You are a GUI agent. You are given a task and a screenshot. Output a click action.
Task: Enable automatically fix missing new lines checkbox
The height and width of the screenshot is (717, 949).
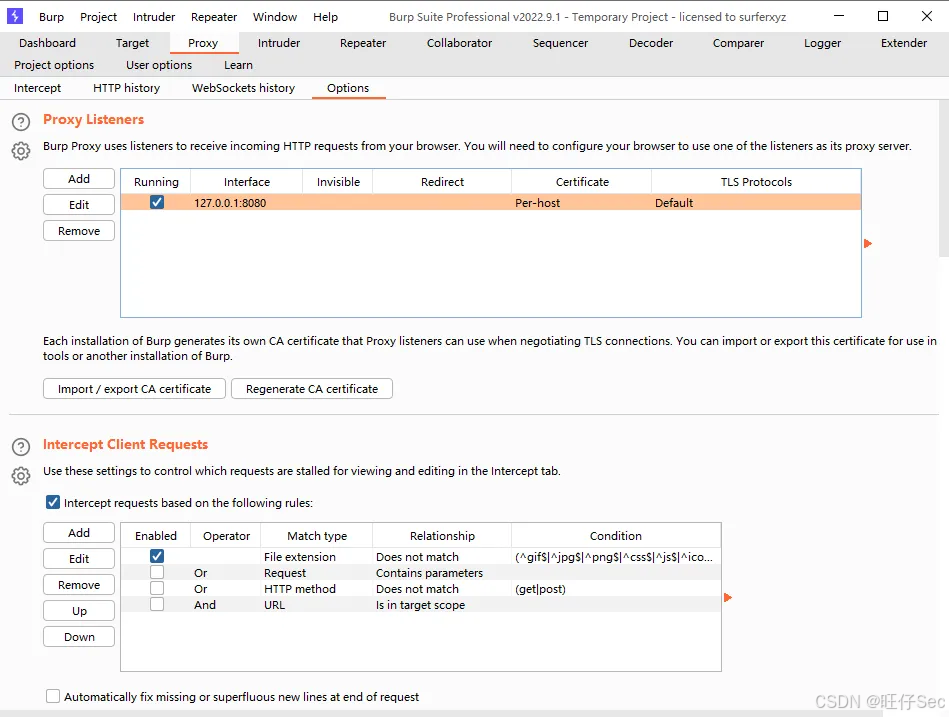pos(53,696)
